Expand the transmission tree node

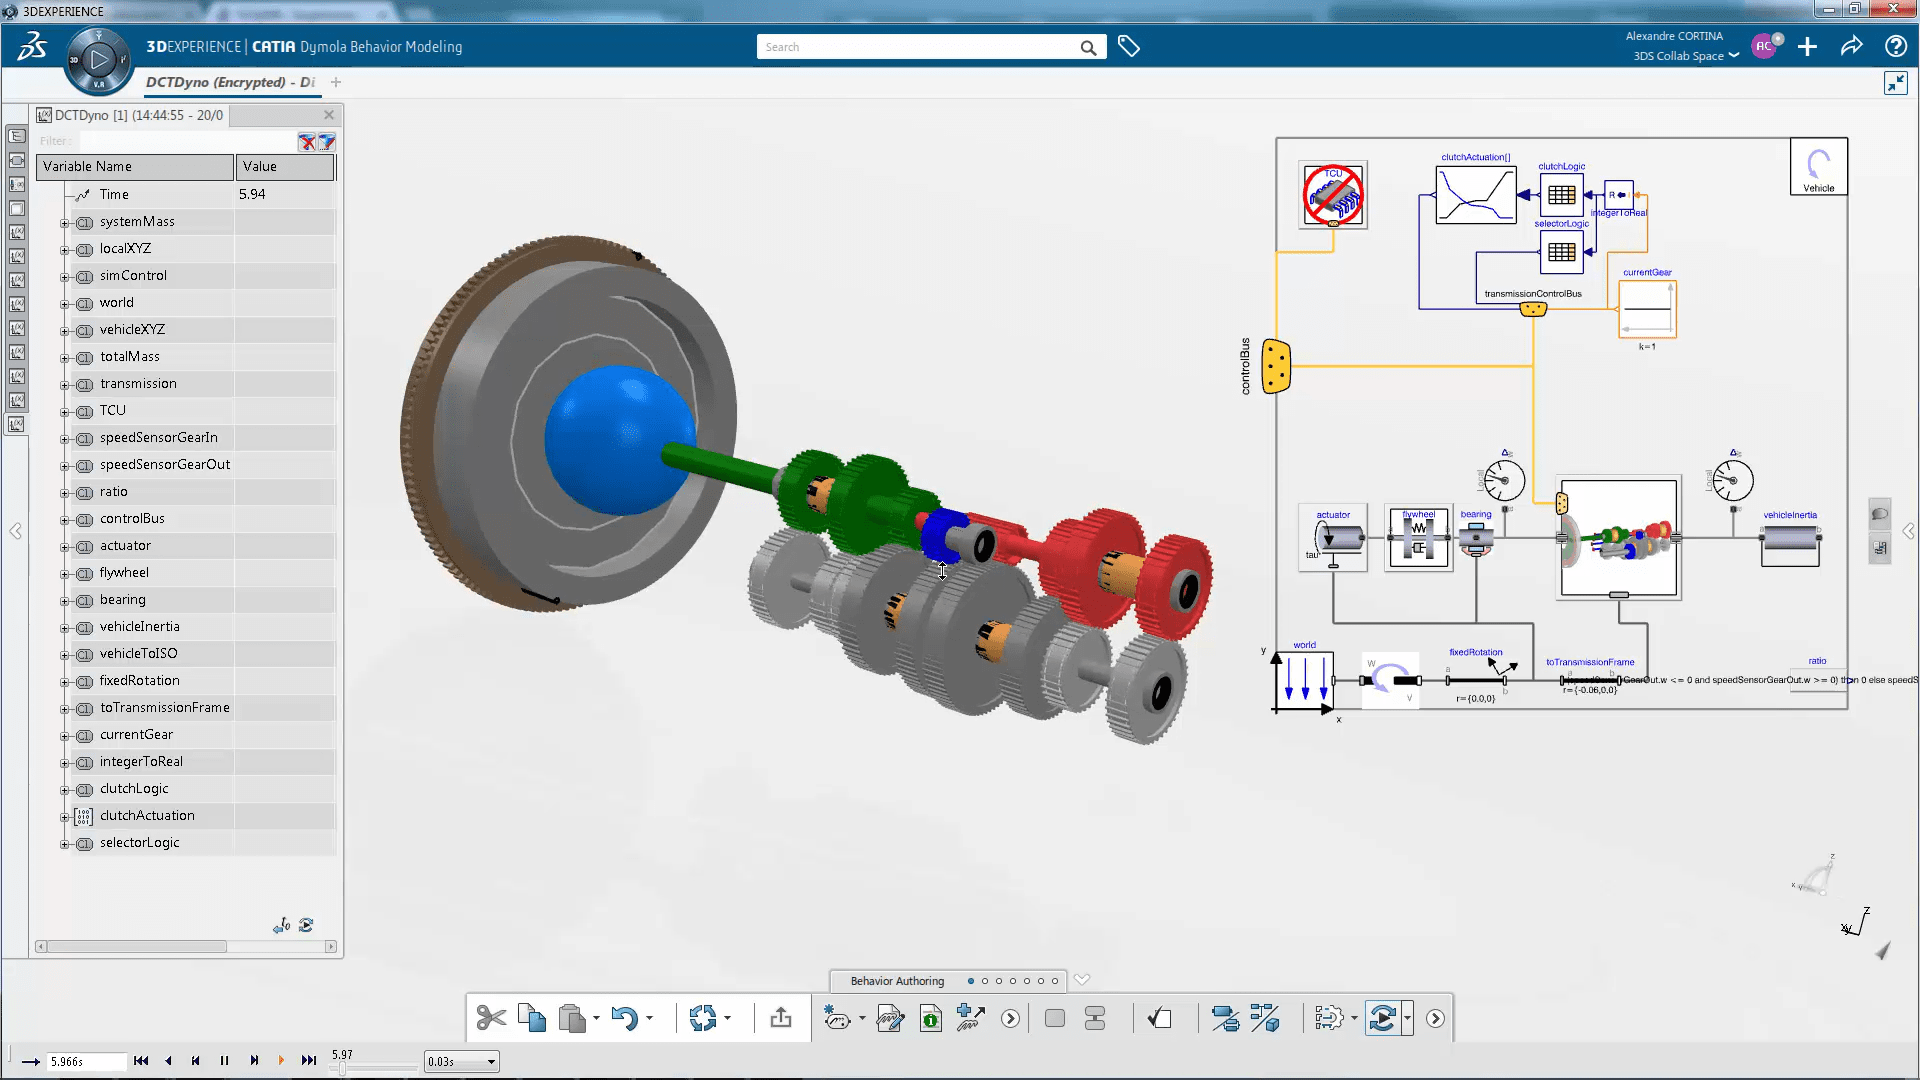click(65, 385)
